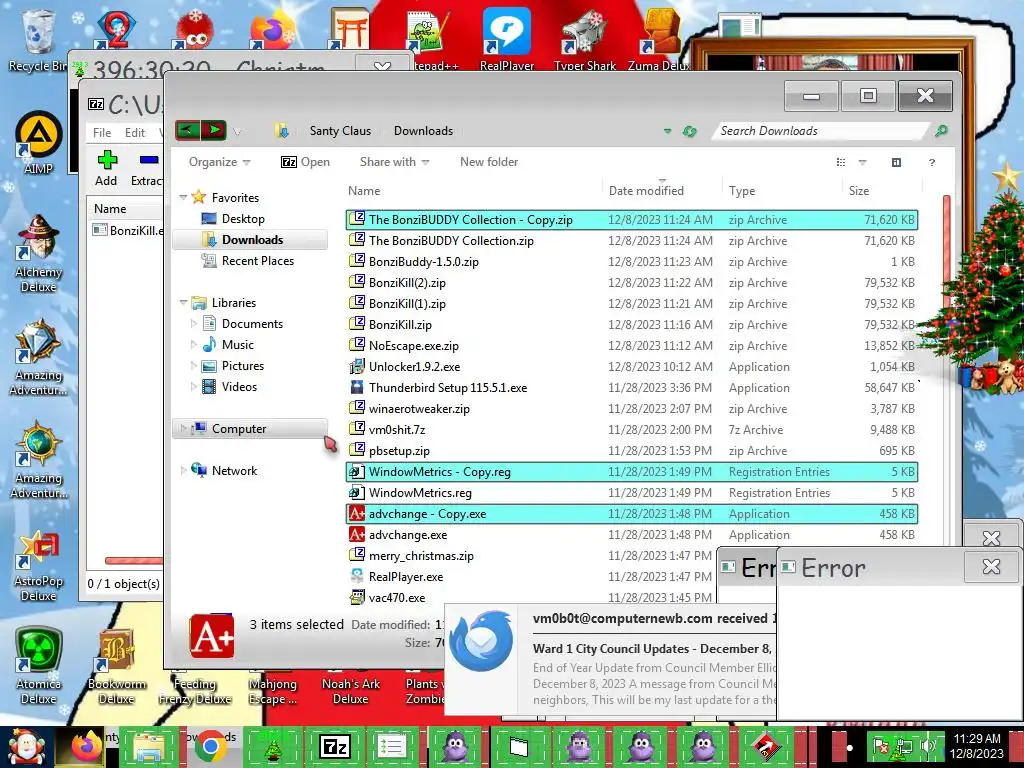Click the advchange.exe red A+ icon

(x=357, y=534)
